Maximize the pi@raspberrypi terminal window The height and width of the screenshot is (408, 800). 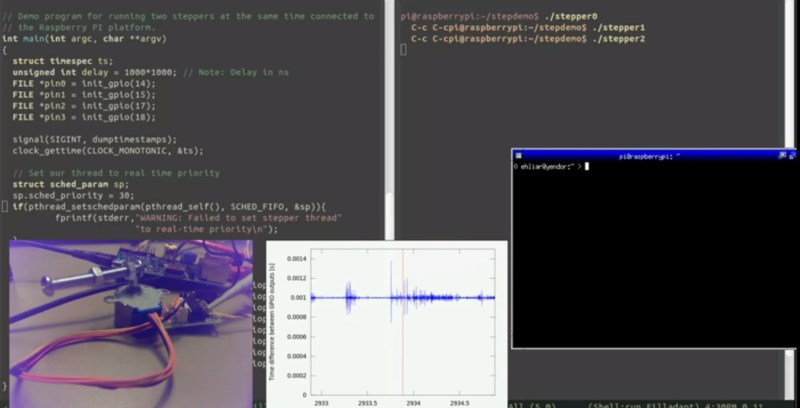pos(780,156)
